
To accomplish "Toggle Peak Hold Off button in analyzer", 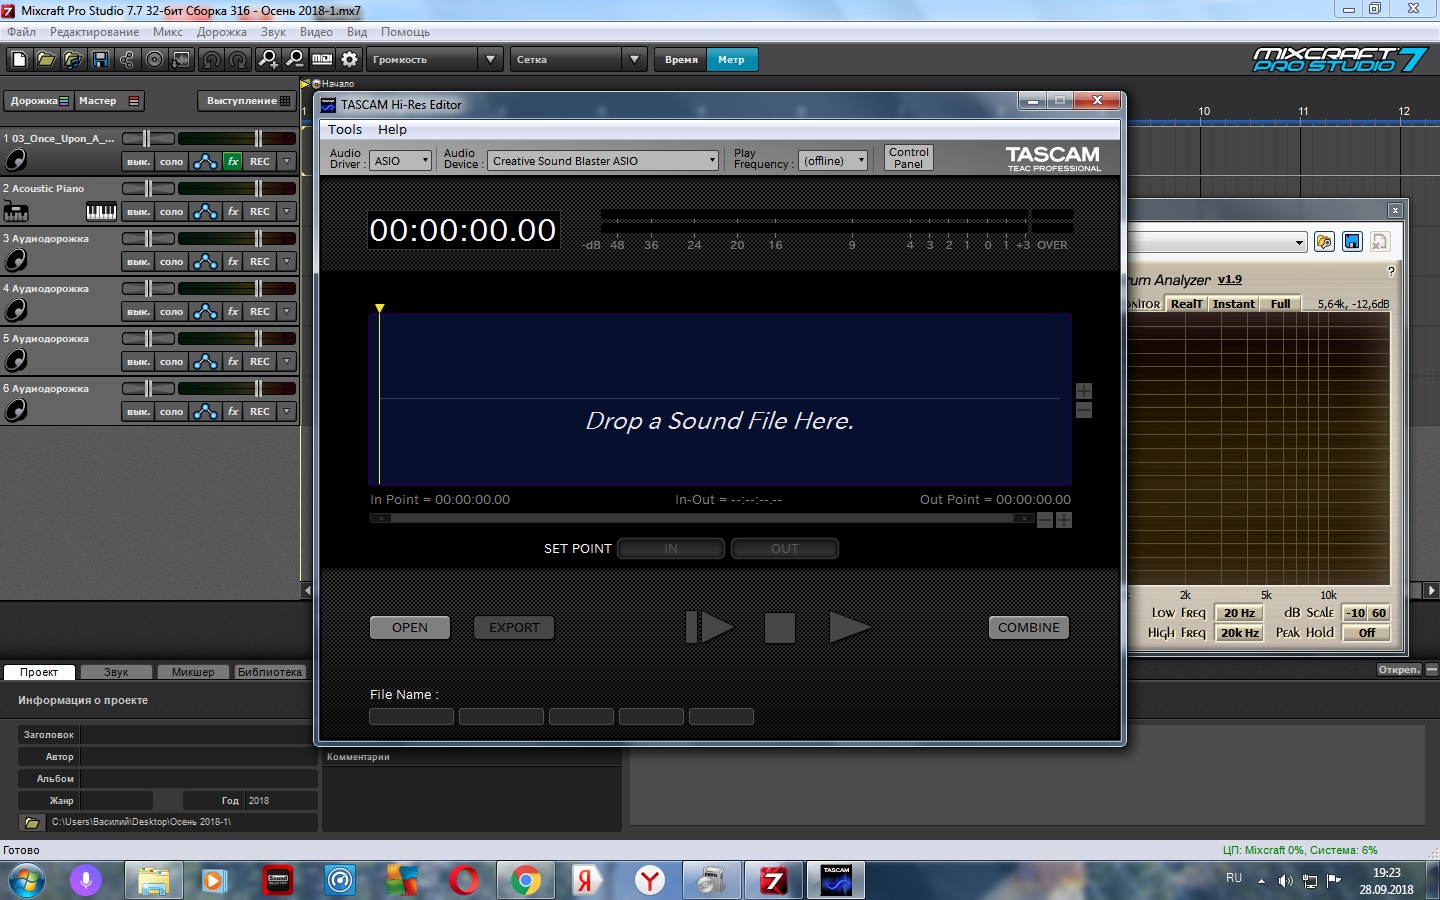I will click(x=1367, y=633).
